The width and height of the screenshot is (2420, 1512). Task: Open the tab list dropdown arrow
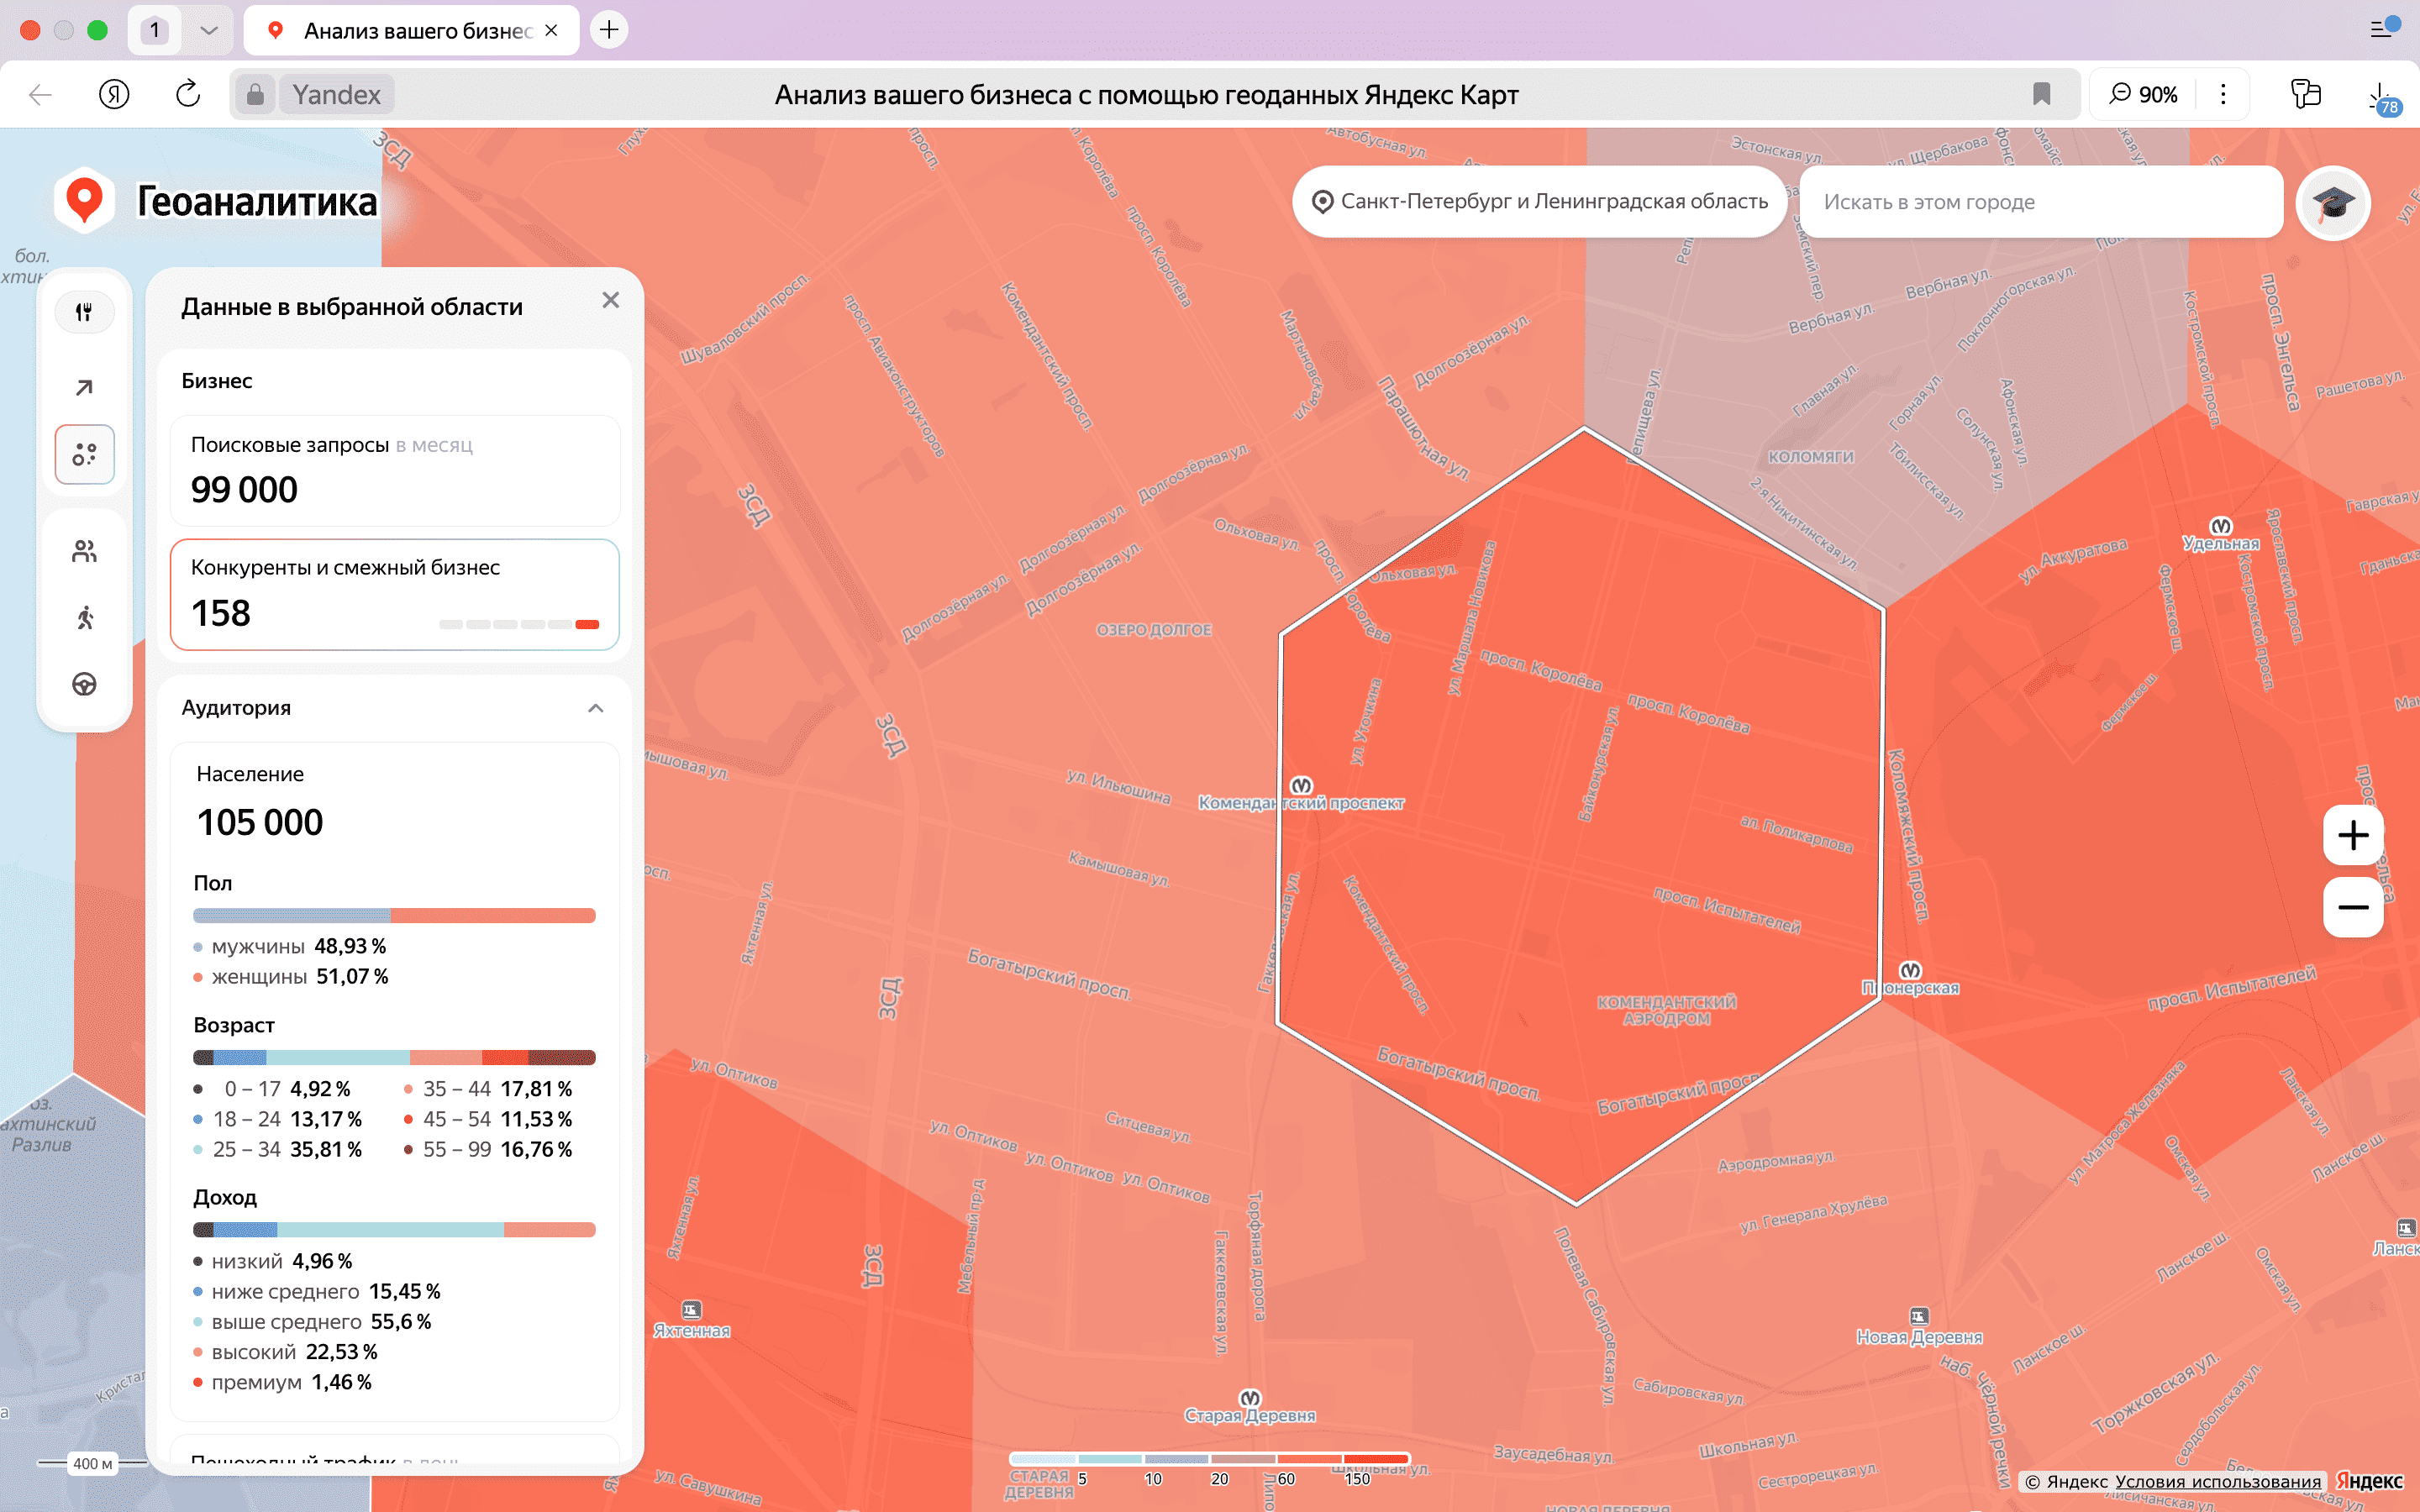coord(209,30)
